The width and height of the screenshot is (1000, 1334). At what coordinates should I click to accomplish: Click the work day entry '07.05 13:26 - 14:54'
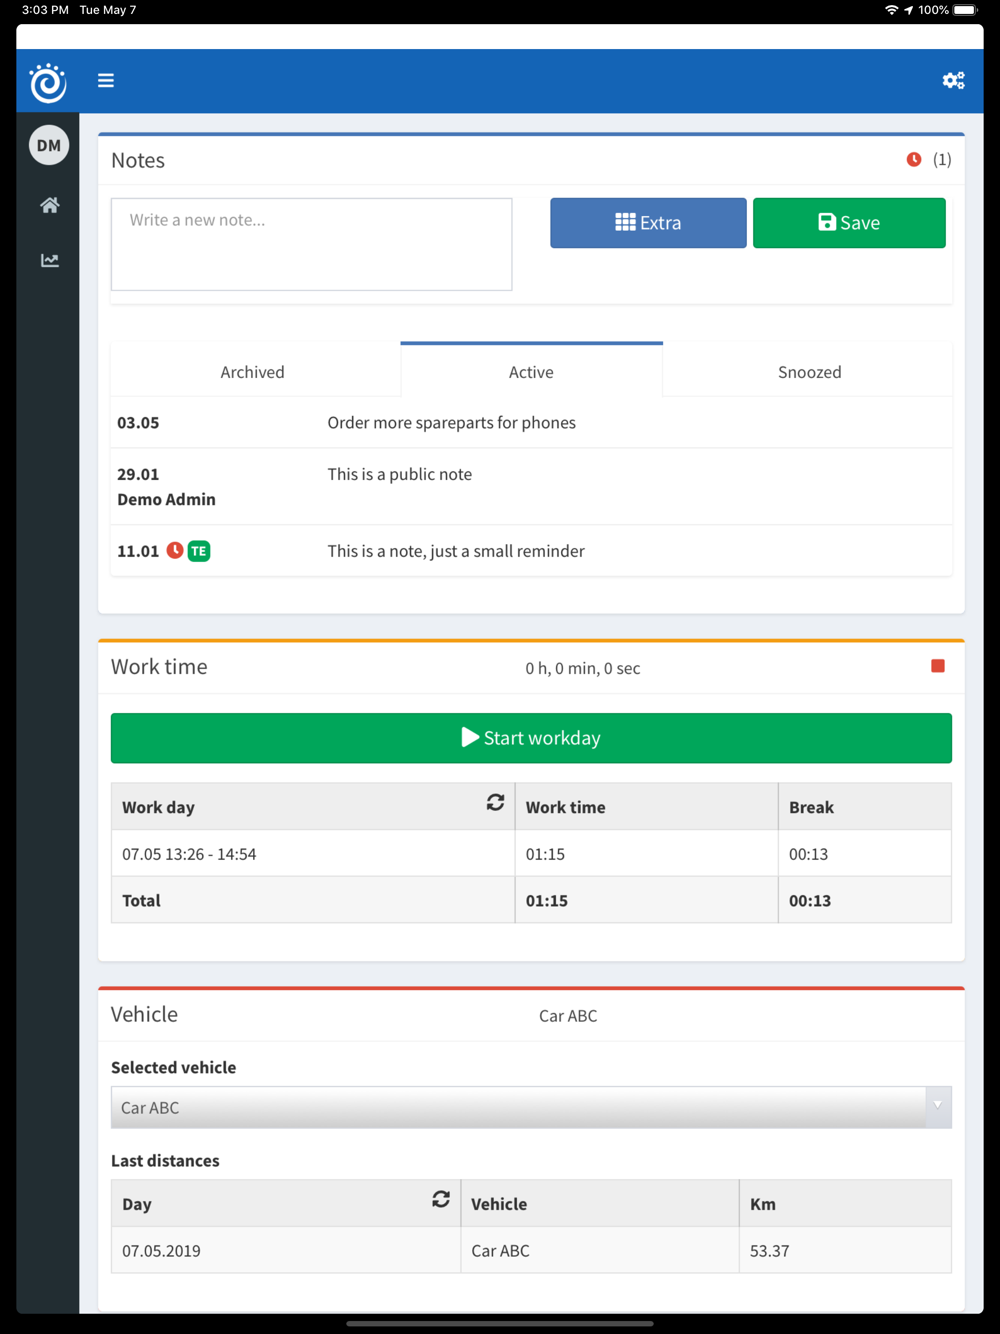point(189,854)
